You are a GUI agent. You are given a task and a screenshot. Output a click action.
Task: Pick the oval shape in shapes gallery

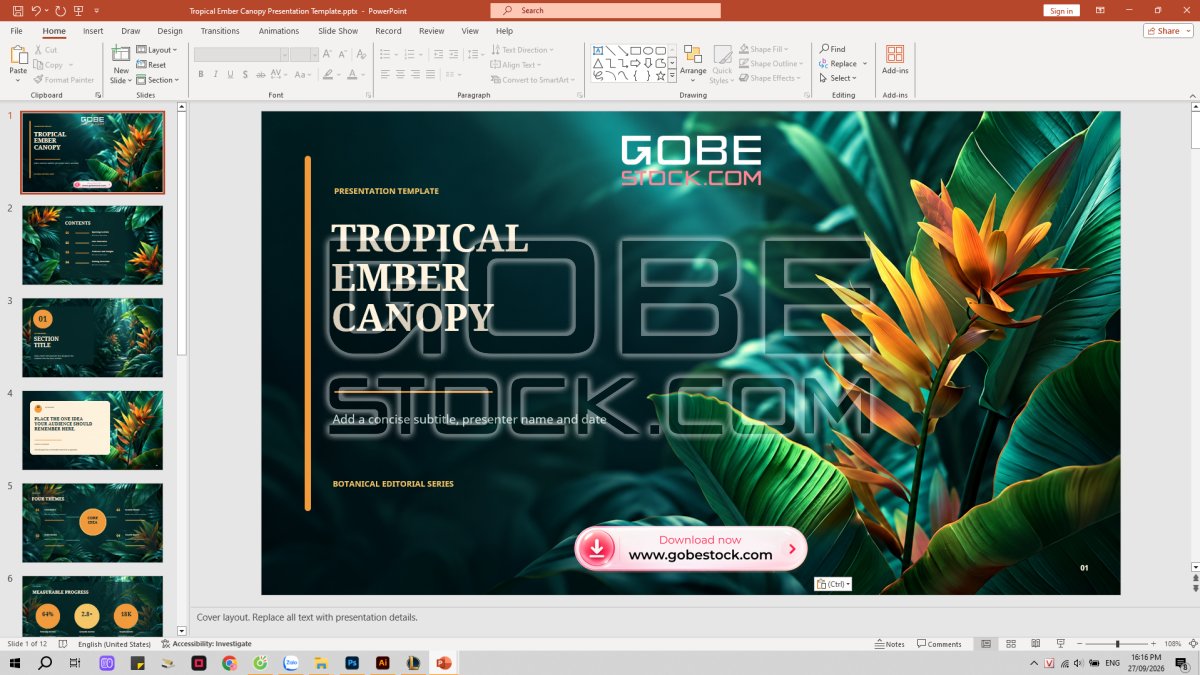648,50
